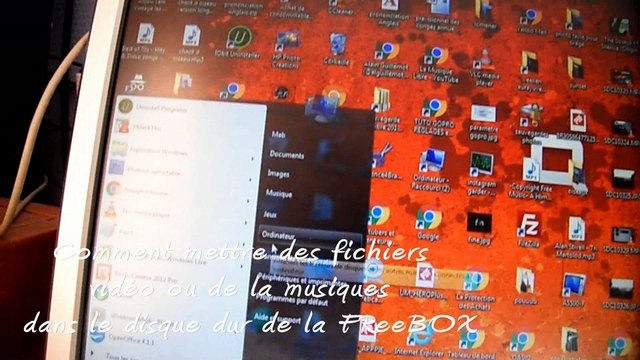This screenshot has height=360, width=640.
Task: Open parametre gopro.jpg file
Action: (x=484, y=122)
